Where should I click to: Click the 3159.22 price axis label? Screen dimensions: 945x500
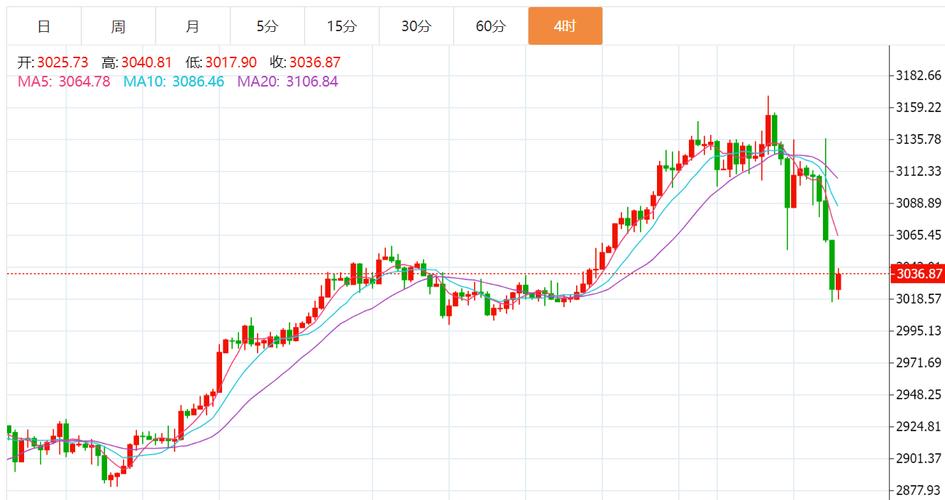pos(918,108)
